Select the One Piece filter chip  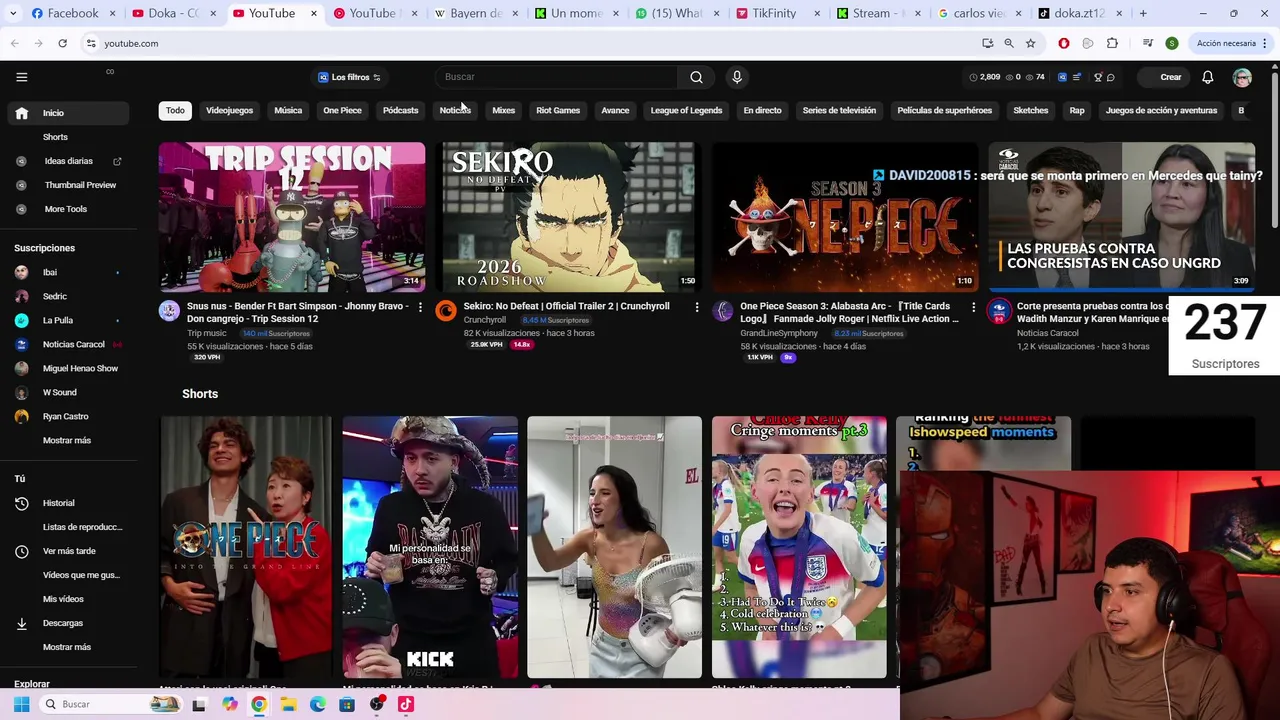[342, 110]
